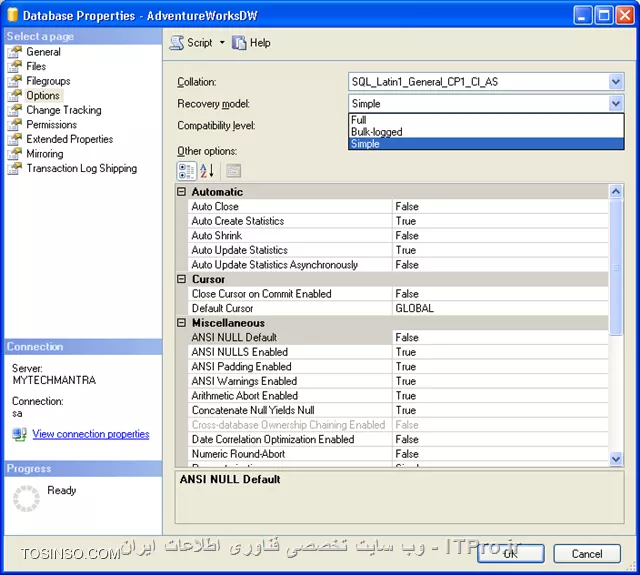Click the Filegroups page icon
The image size is (640, 575).
[15, 81]
